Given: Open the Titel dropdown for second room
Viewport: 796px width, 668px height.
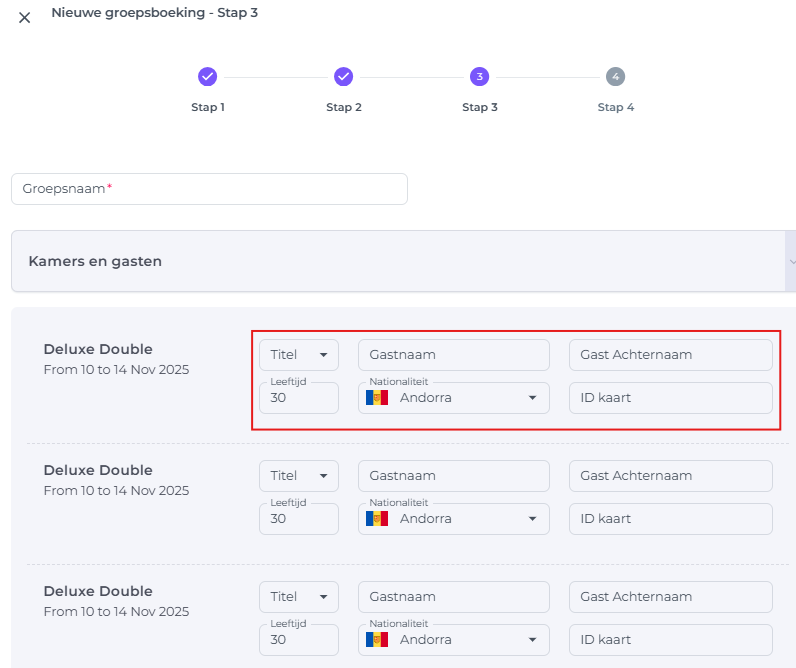Looking at the screenshot, I should click(299, 476).
